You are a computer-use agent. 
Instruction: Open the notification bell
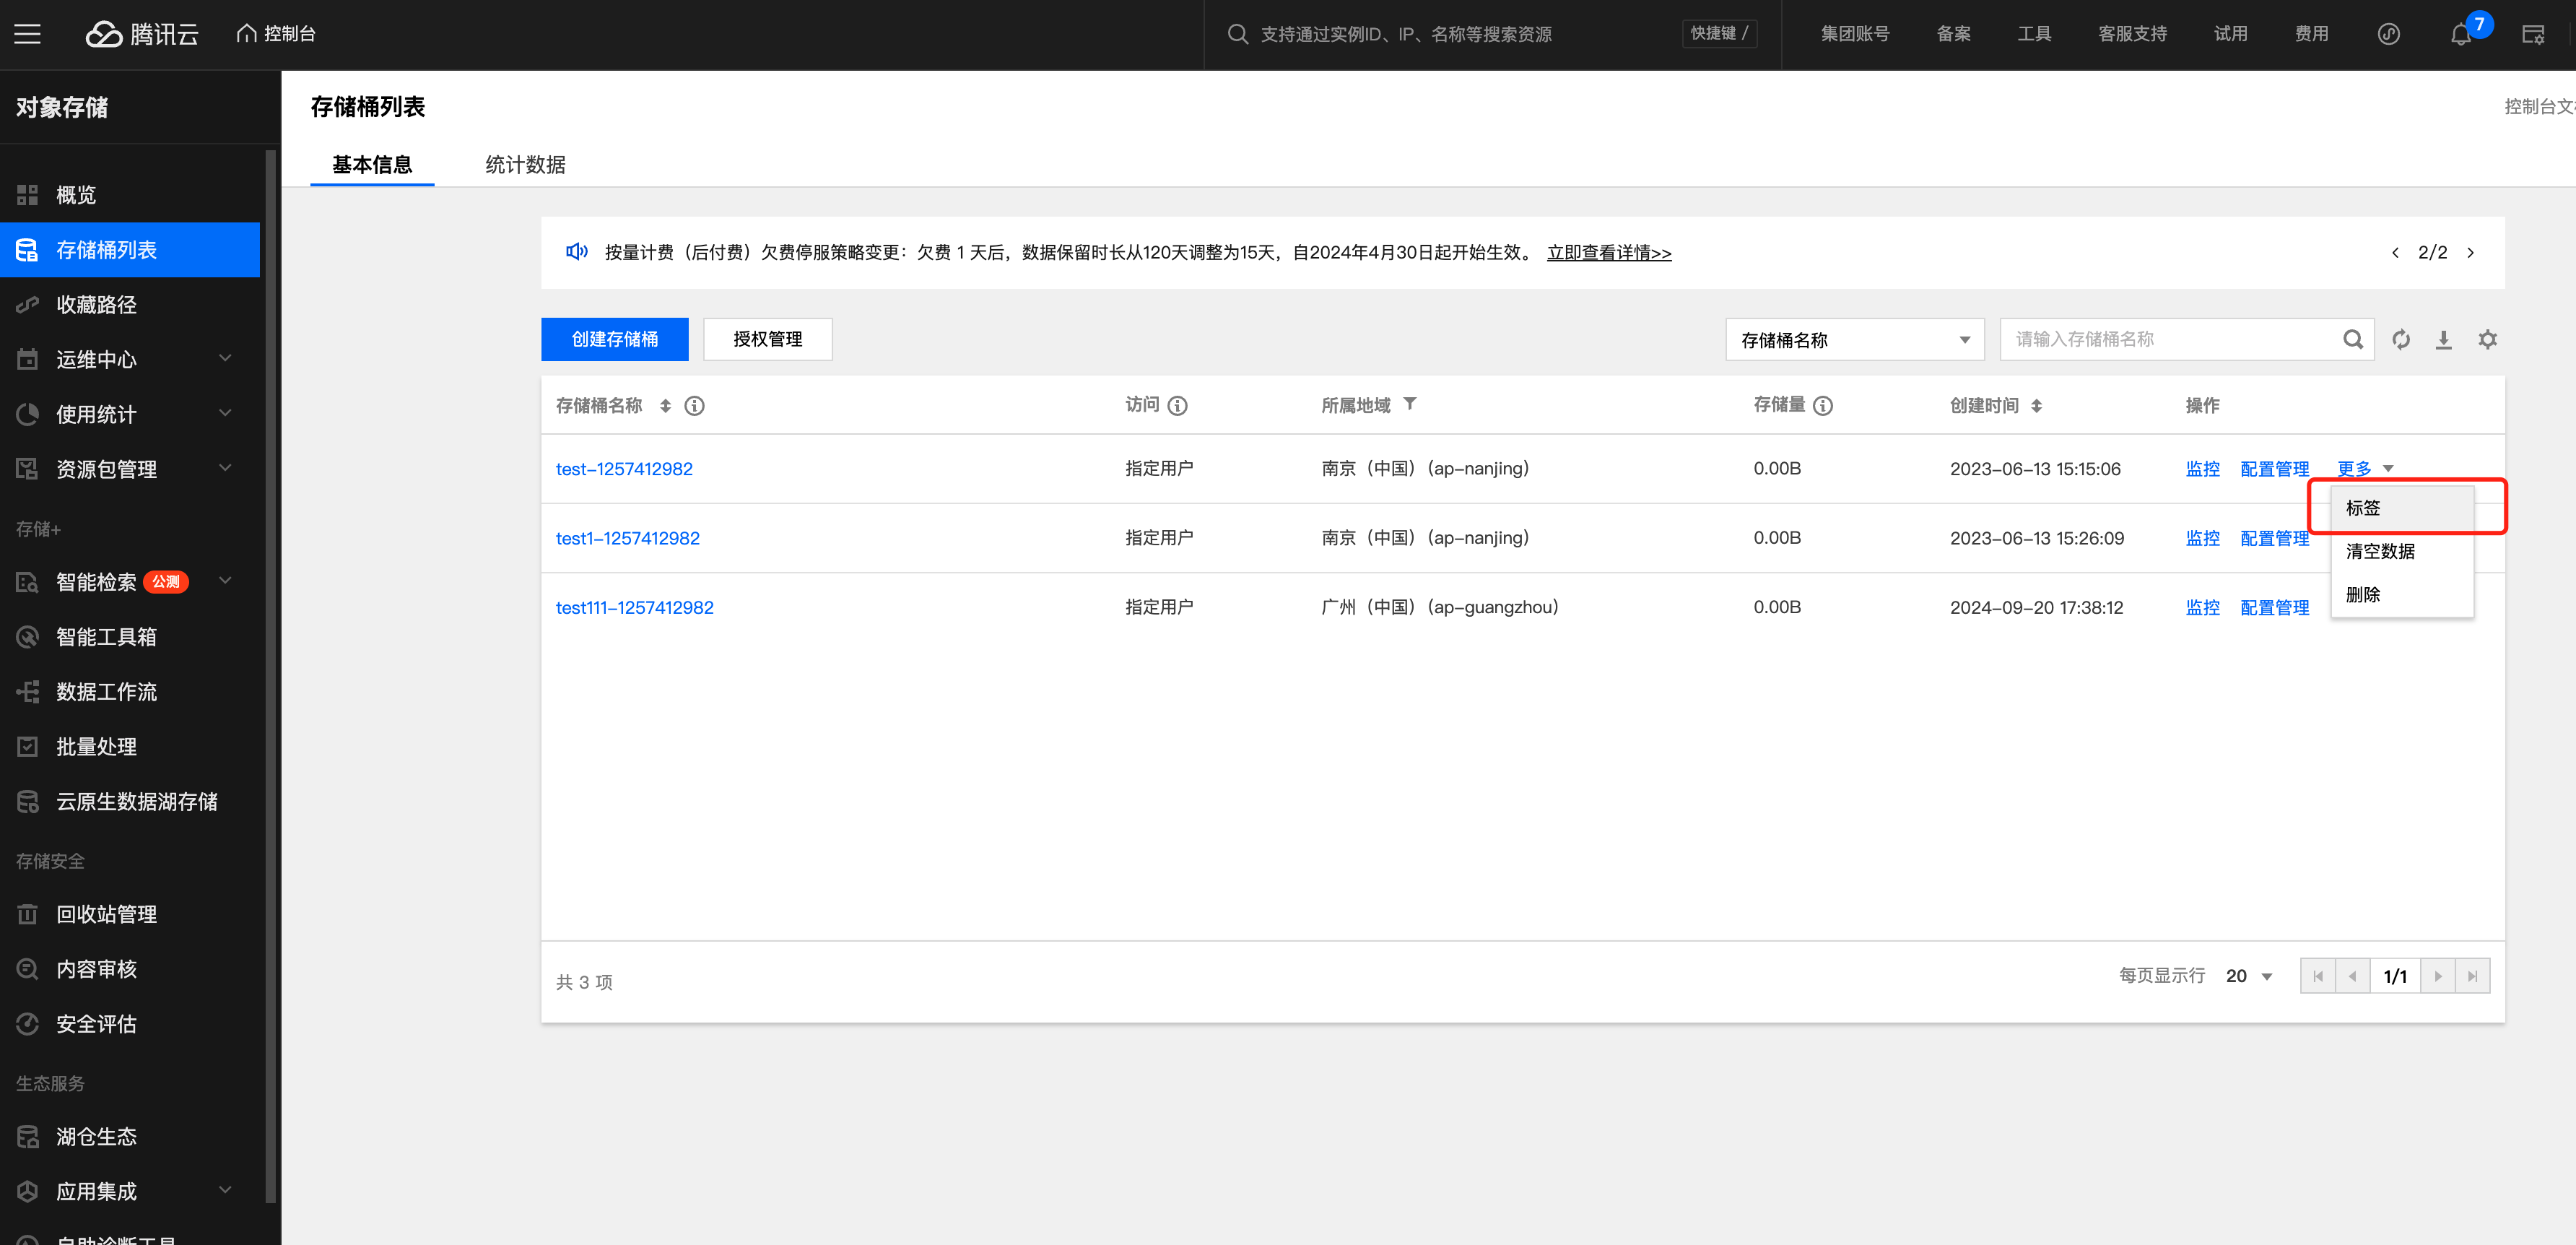click(2461, 35)
